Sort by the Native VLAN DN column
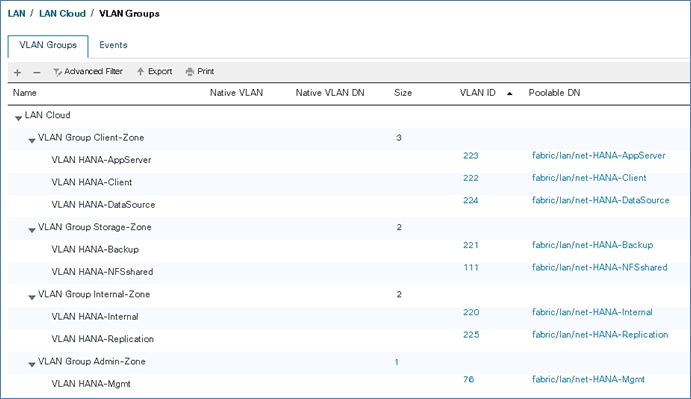 [330, 93]
